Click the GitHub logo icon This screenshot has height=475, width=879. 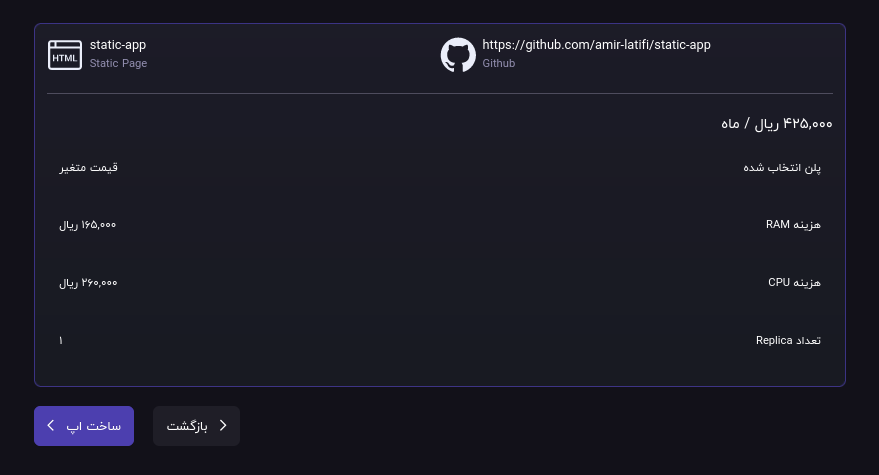click(x=458, y=55)
